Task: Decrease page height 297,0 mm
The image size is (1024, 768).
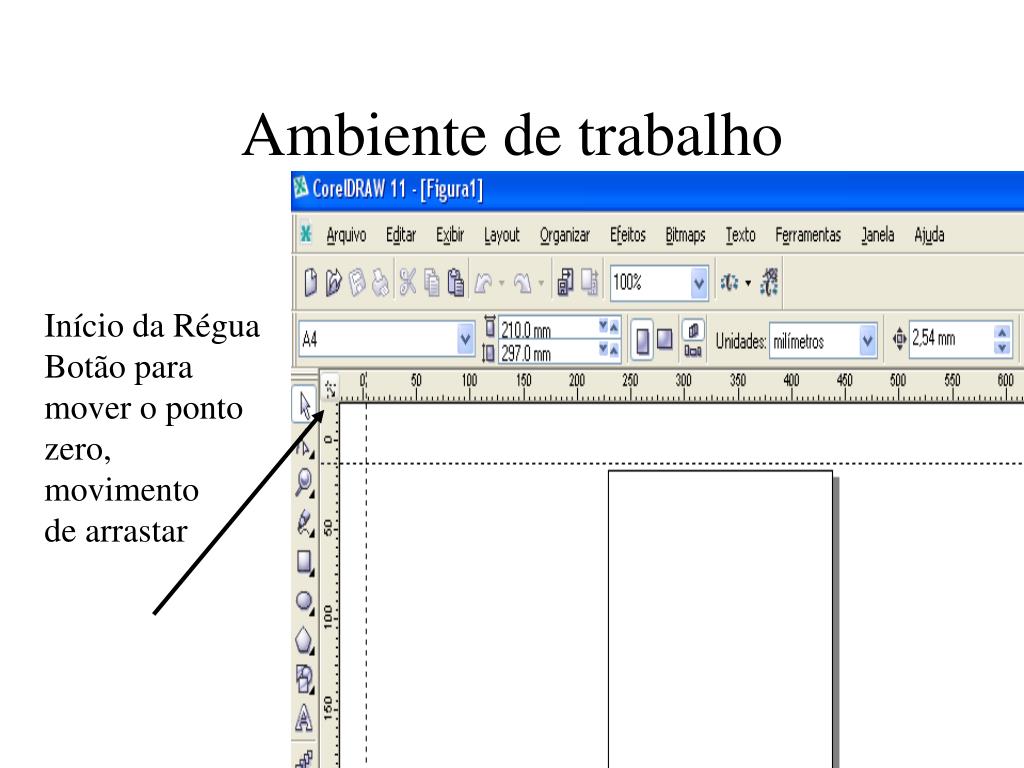Action: tap(603, 351)
